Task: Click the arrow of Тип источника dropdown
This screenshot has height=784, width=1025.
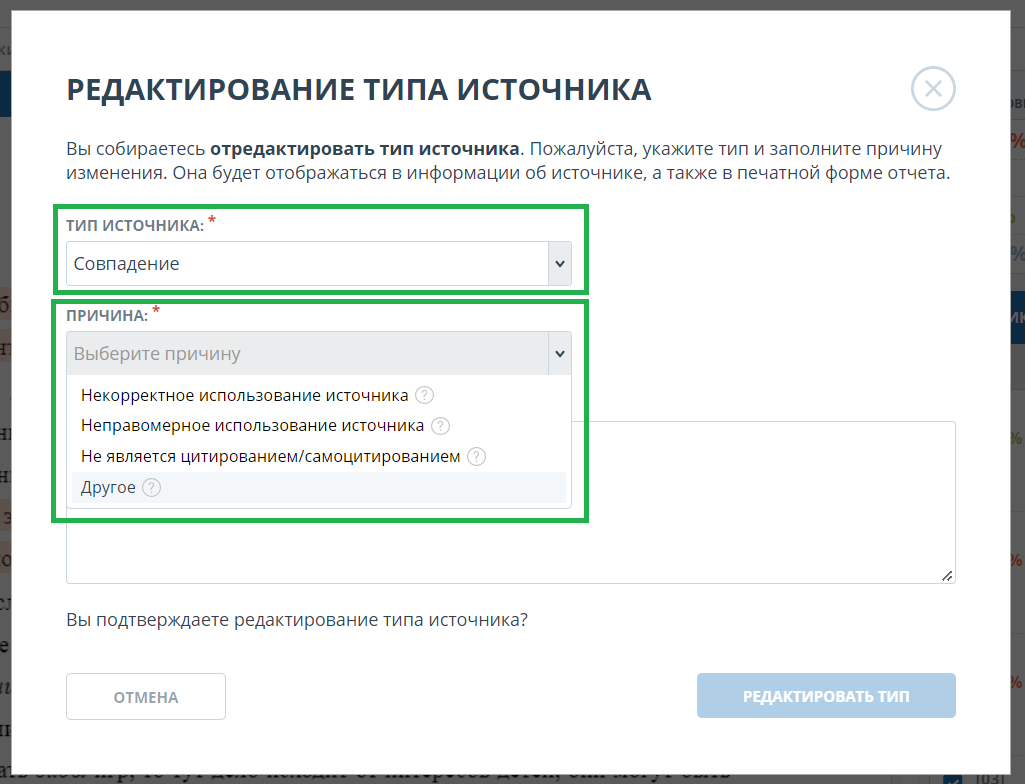Action: tap(559, 264)
